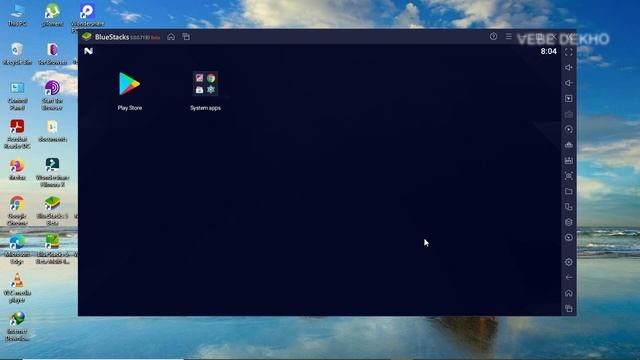Click the hexagon-shaped sidebar icon

pyautogui.click(x=569, y=222)
